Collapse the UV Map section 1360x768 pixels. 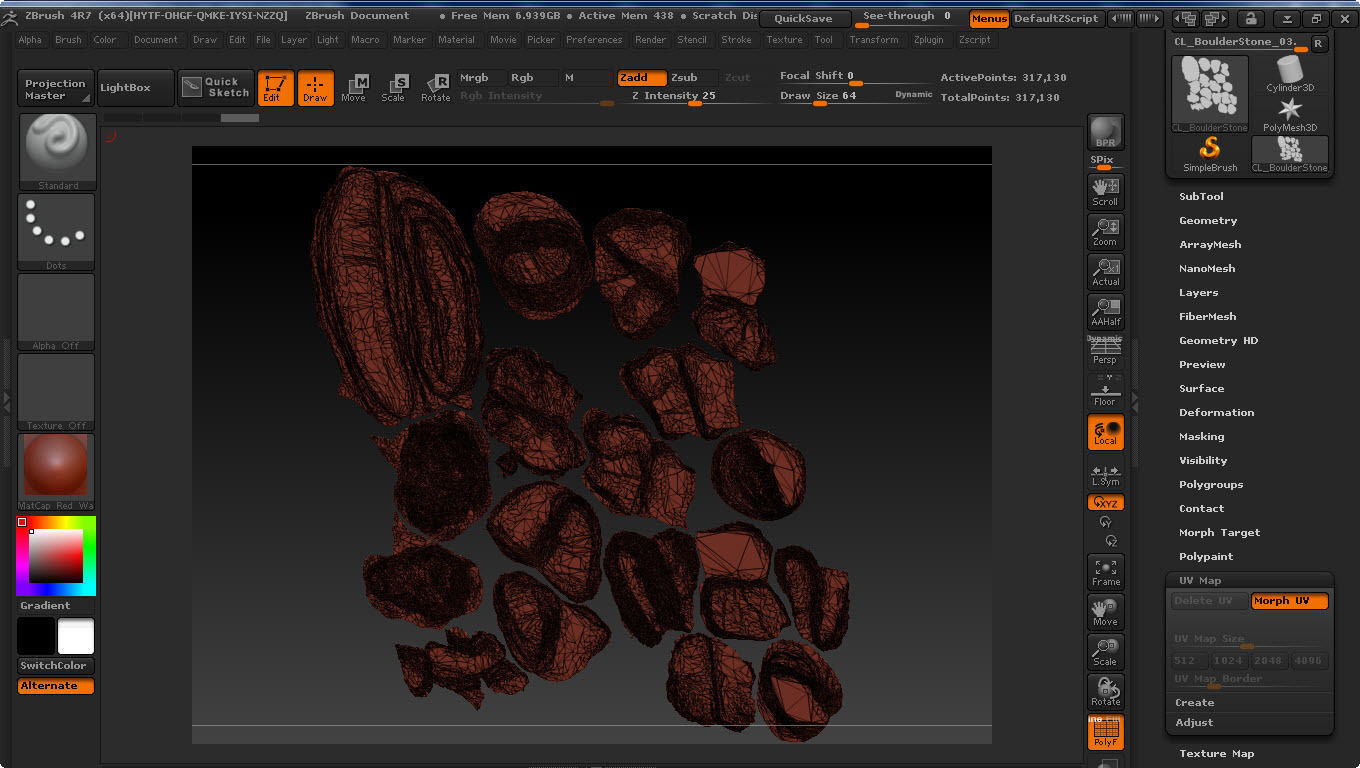(x=1200, y=581)
